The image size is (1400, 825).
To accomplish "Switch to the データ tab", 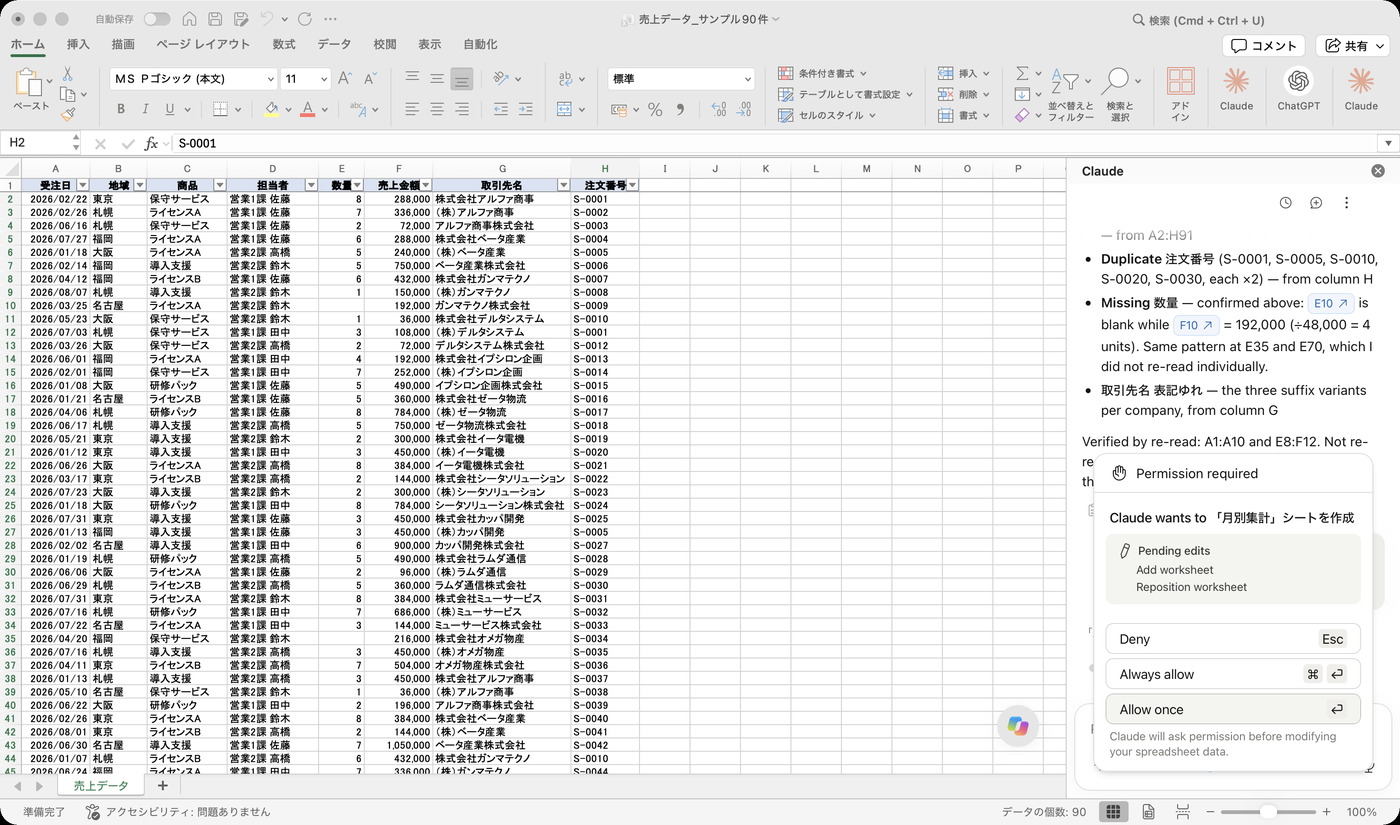I will tap(334, 45).
